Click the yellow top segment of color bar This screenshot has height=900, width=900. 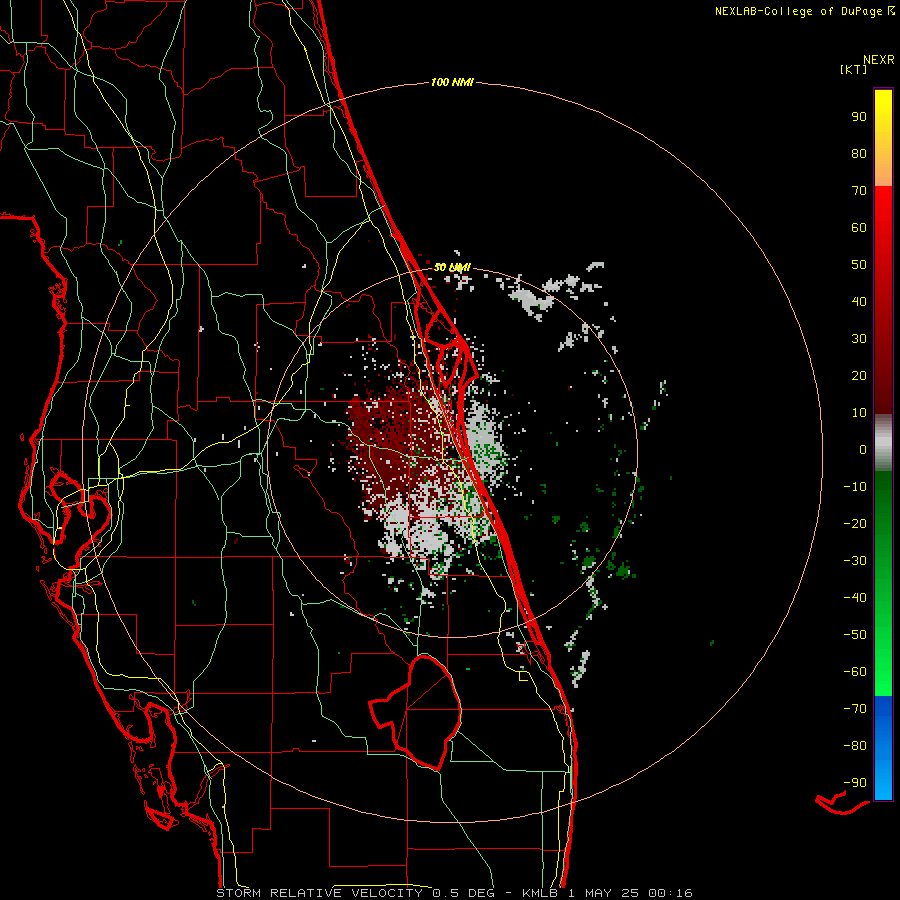tap(883, 138)
